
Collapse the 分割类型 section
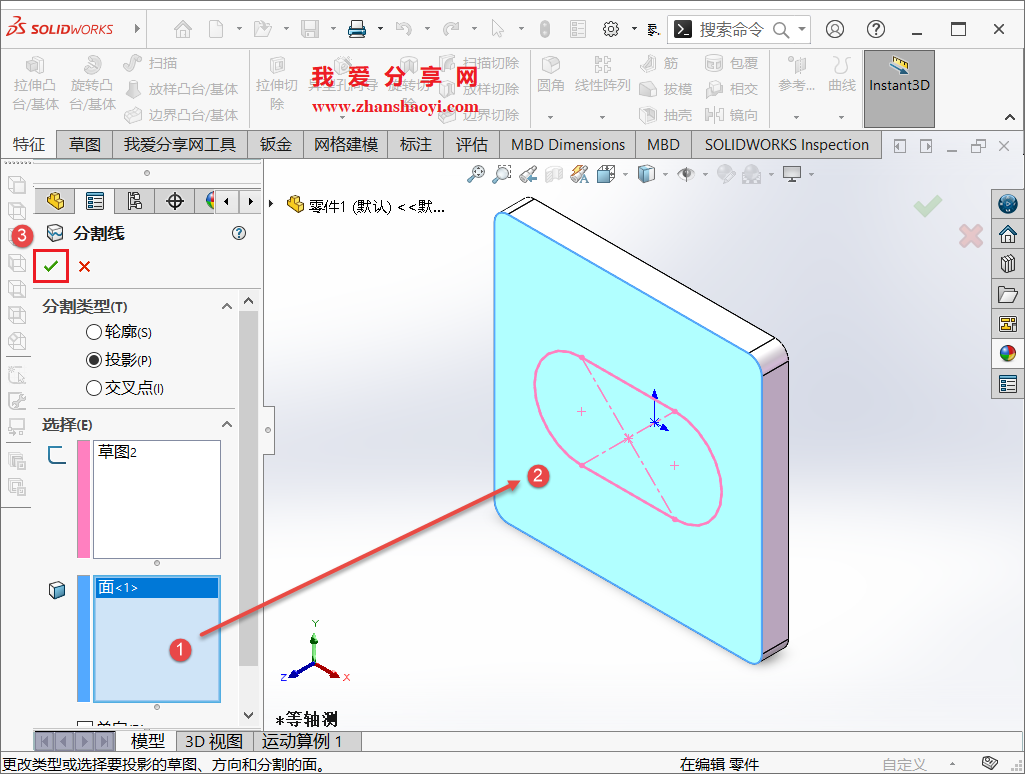(x=227, y=306)
